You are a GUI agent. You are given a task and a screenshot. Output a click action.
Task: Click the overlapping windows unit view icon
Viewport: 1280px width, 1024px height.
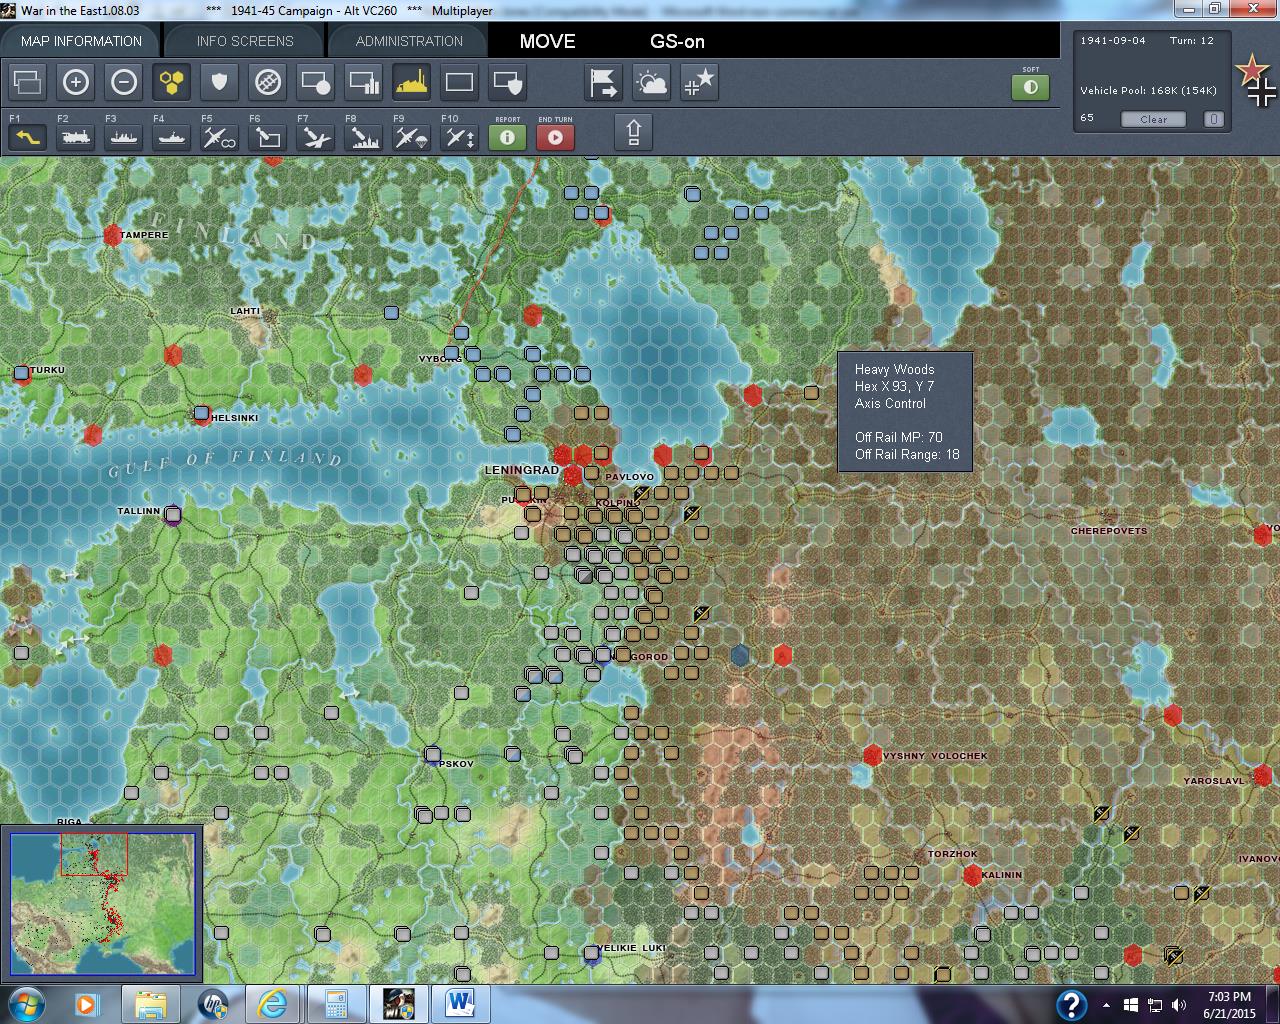tap(28, 82)
